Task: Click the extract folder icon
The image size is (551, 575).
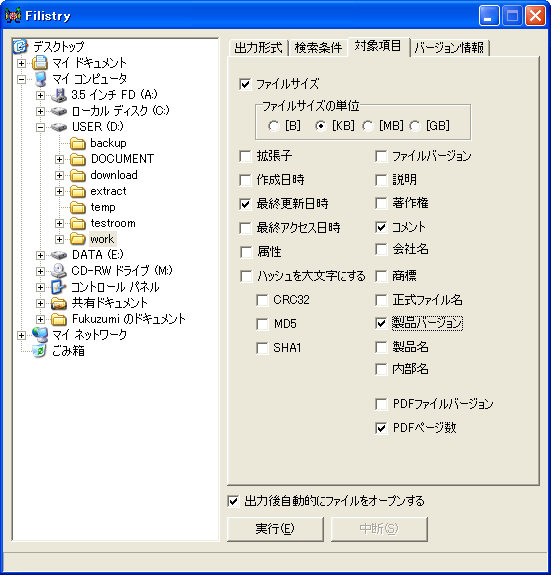Action: pyautogui.click(x=78, y=191)
